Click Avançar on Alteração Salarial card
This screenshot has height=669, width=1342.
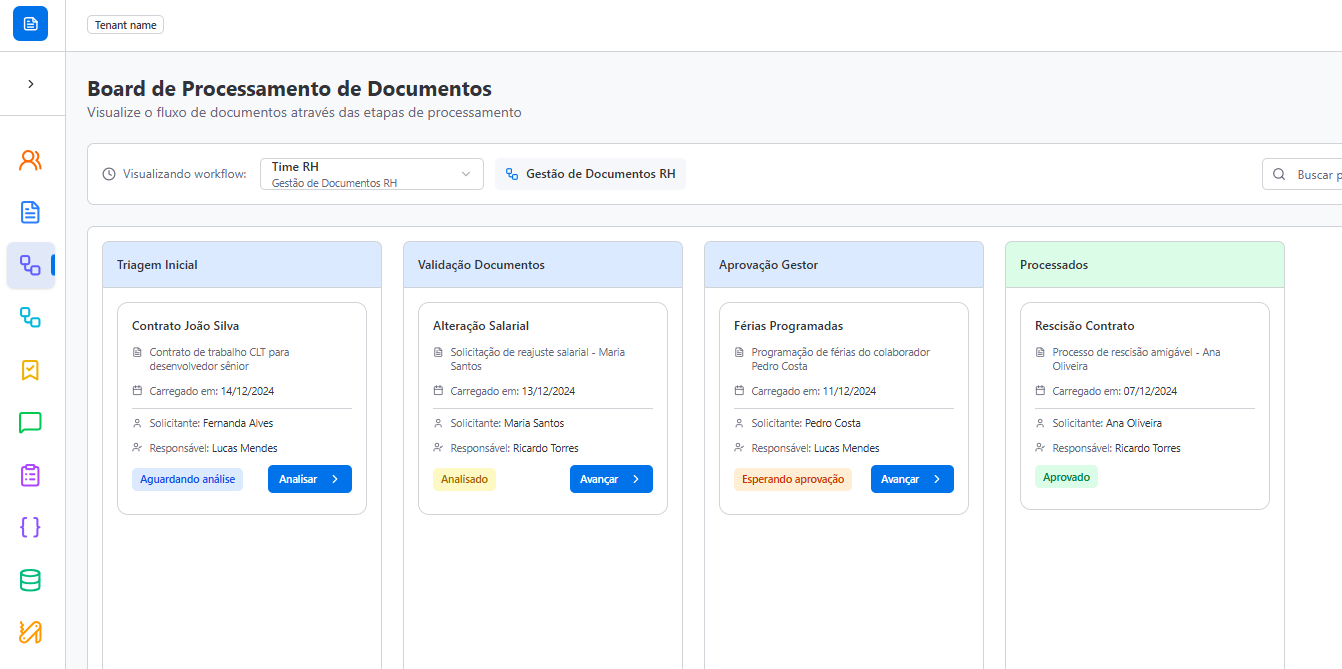click(x=610, y=479)
